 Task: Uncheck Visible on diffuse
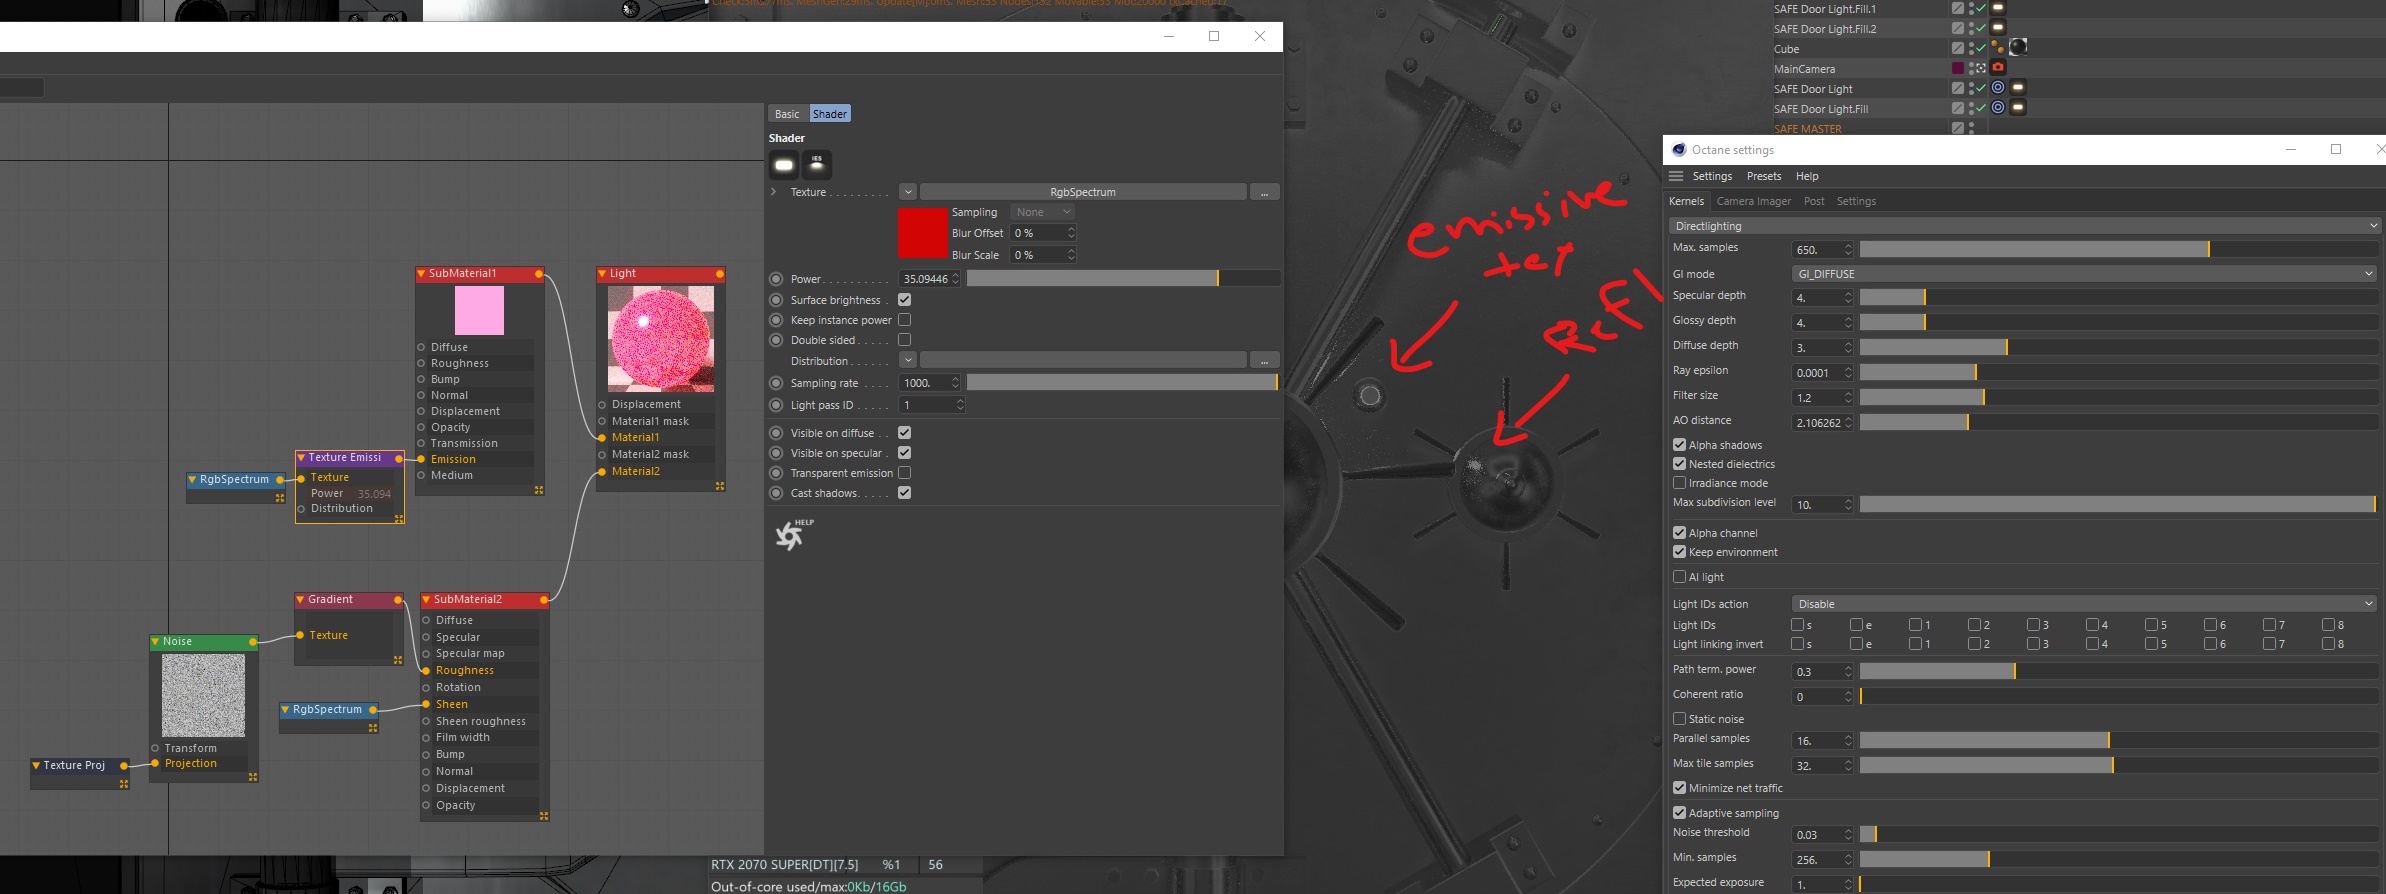(904, 433)
